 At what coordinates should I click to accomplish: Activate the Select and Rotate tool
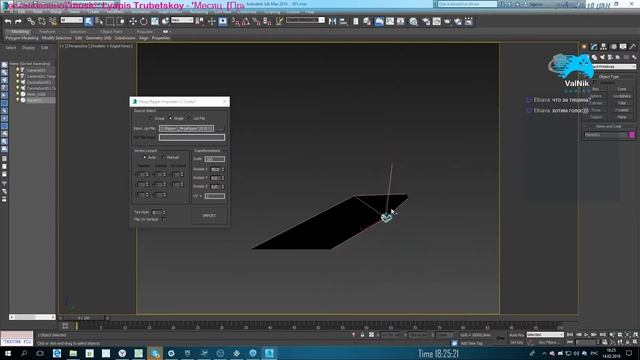(144, 21)
